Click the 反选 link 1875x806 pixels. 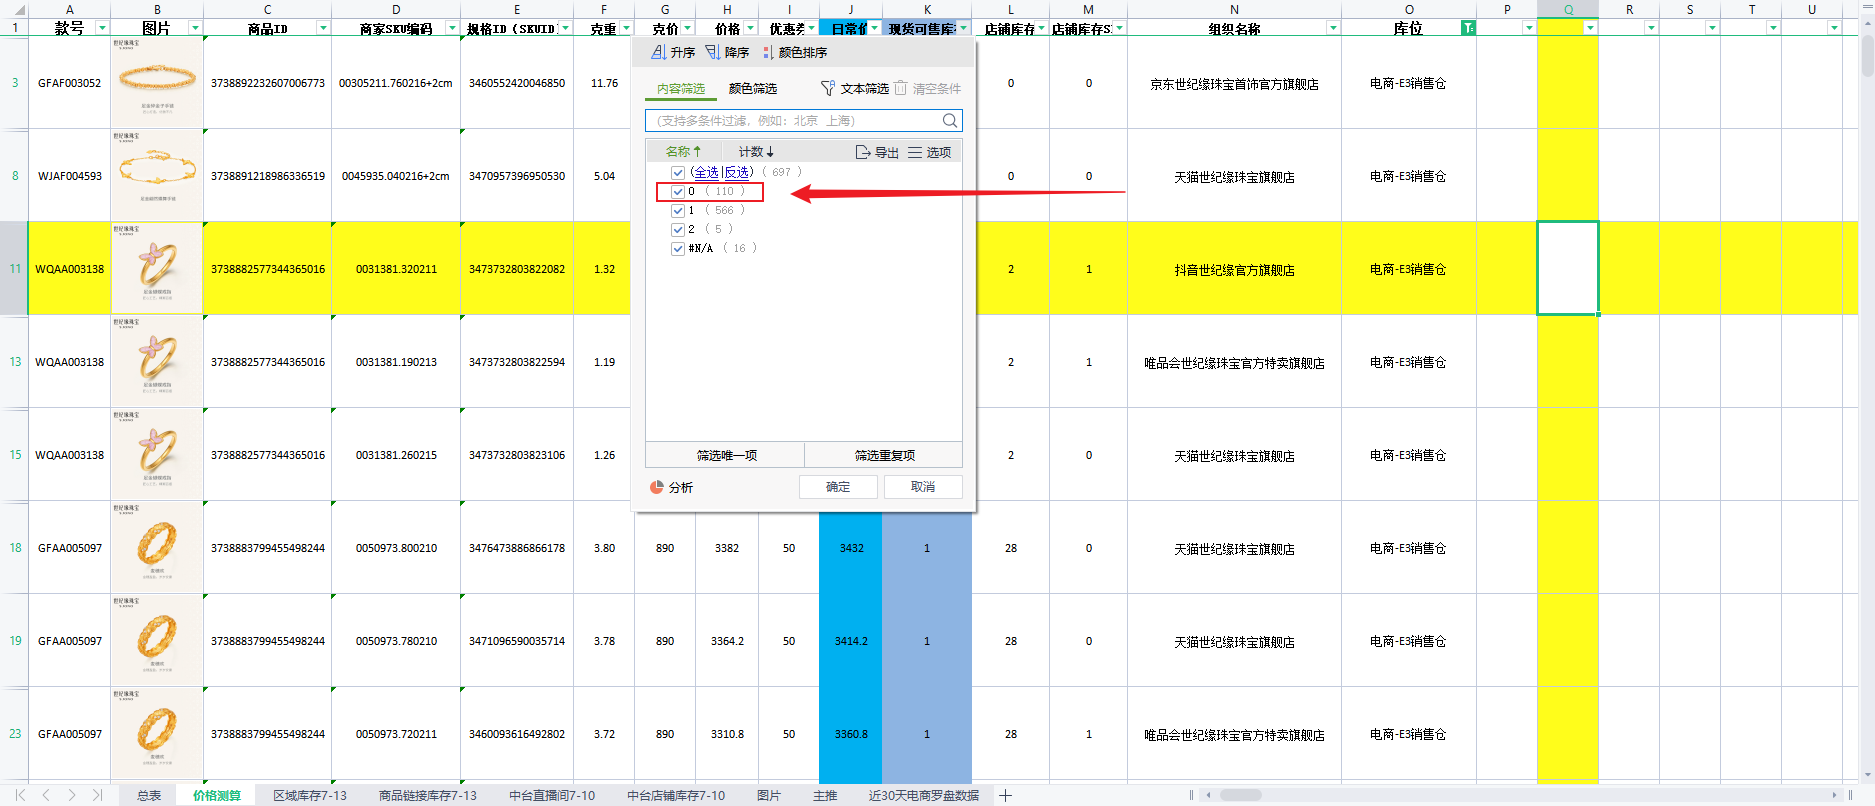[737, 172]
